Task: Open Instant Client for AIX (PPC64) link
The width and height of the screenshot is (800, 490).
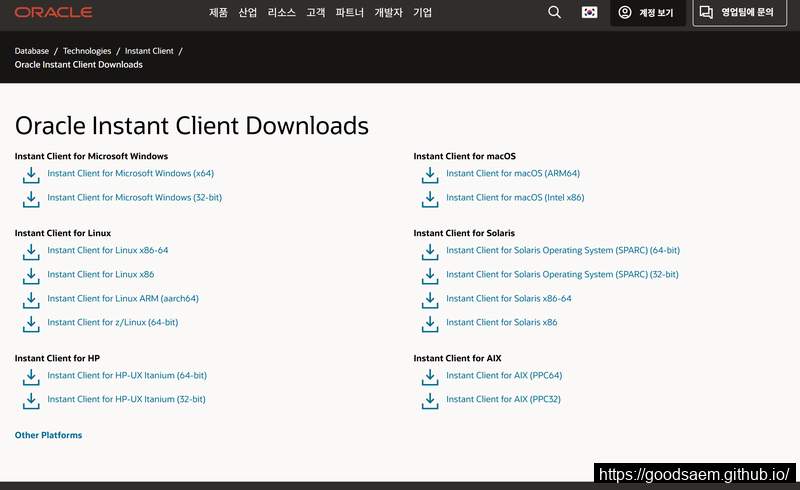Action: click(x=504, y=375)
